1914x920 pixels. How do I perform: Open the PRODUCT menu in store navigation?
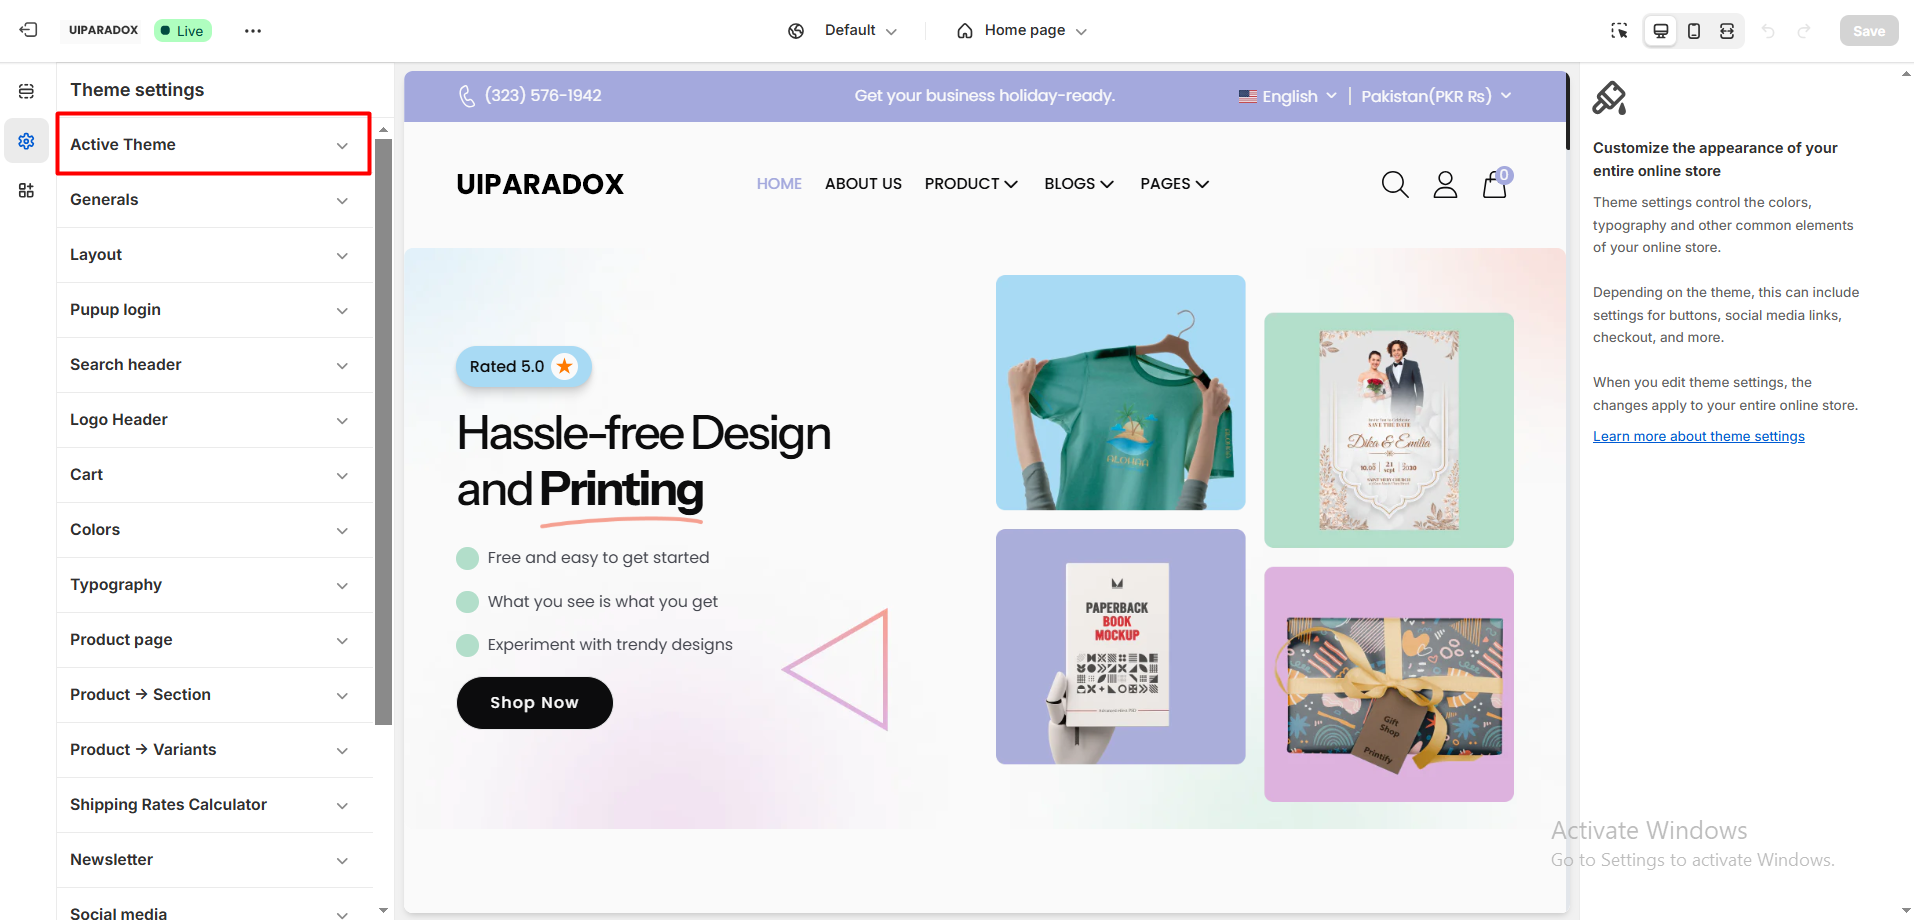click(971, 184)
